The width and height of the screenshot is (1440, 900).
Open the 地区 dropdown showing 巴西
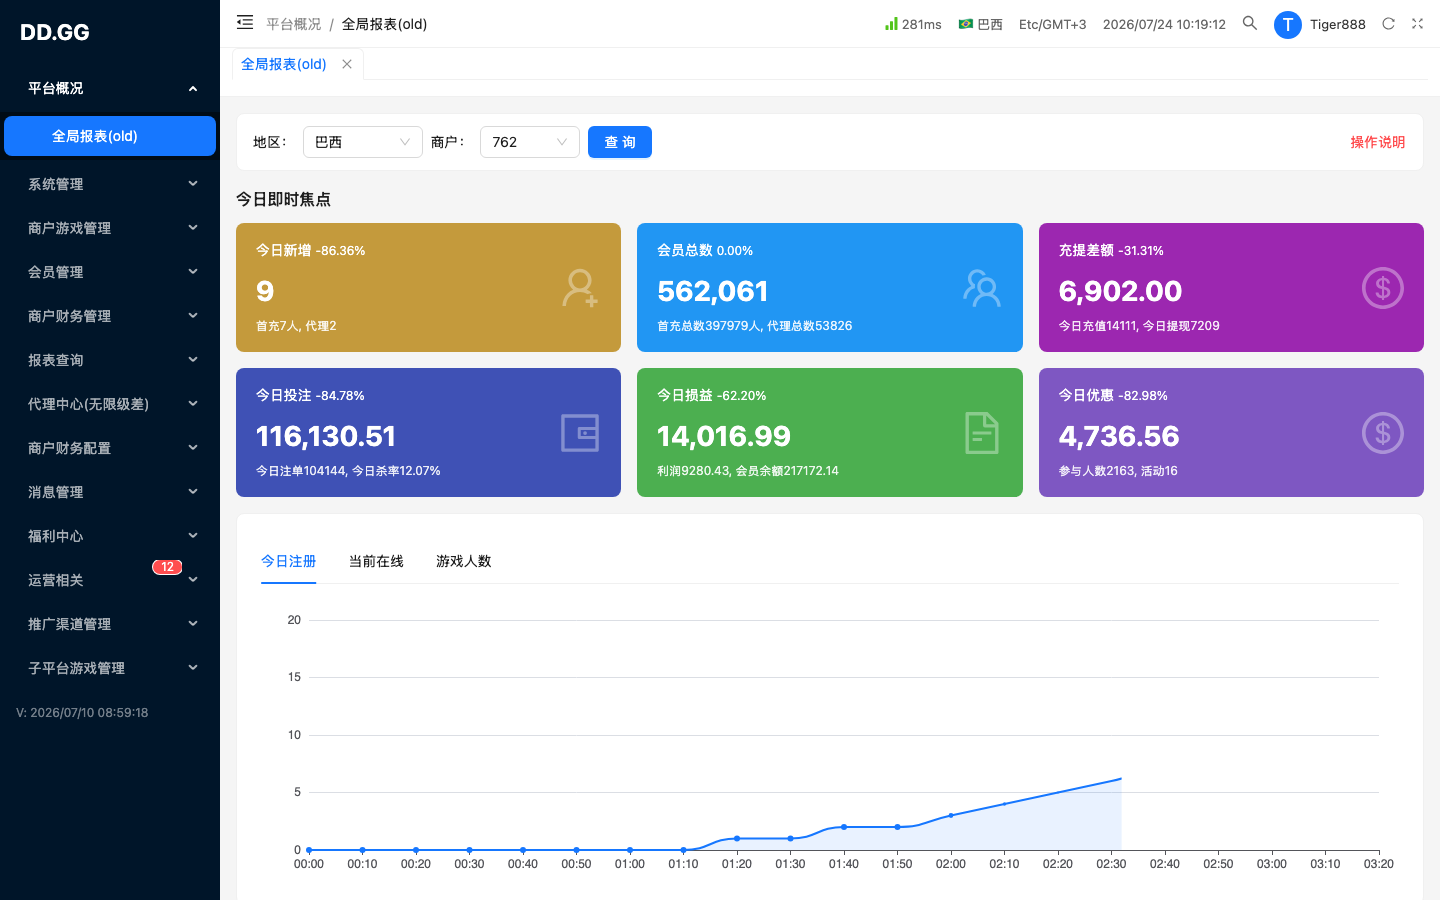pyautogui.click(x=363, y=142)
